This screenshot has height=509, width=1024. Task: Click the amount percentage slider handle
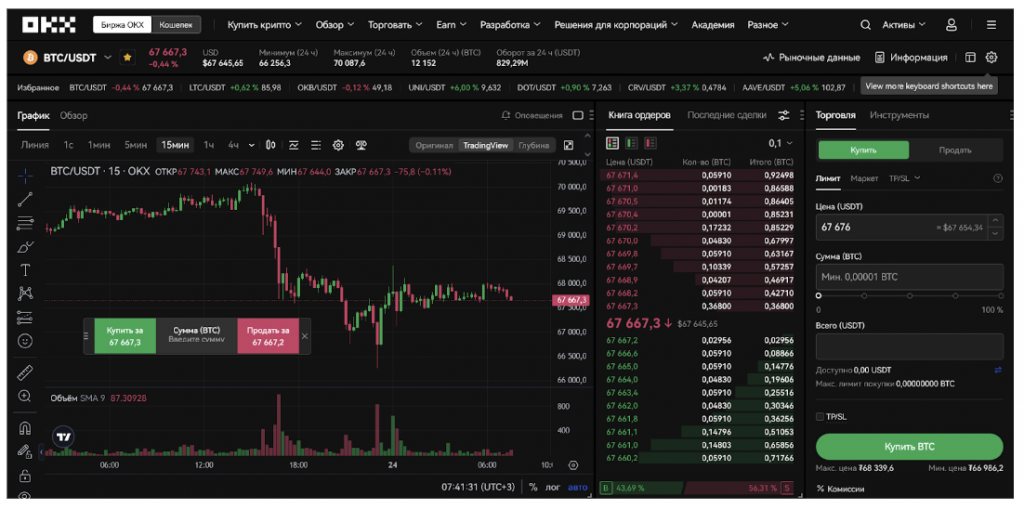(x=819, y=296)
